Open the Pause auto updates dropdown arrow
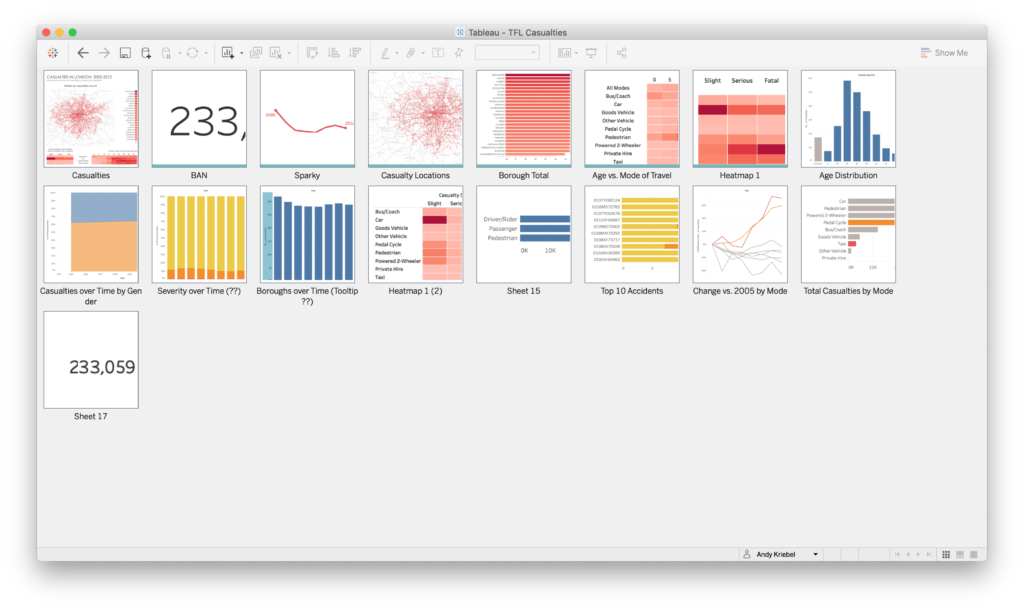Screen dimensions: 1024x610 (x=179, y=54)
